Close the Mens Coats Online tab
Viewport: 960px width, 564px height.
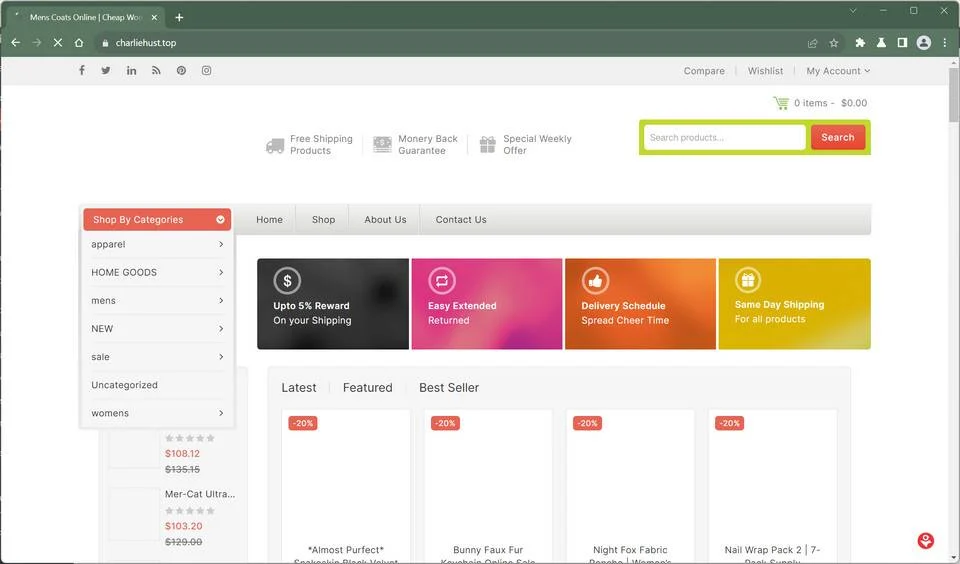[x=154, y=17]
